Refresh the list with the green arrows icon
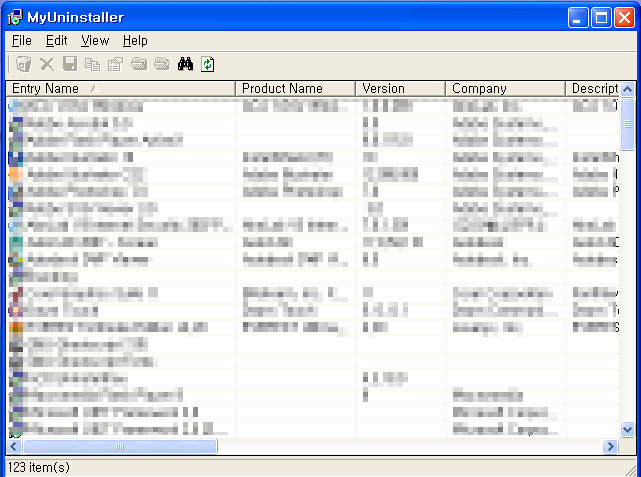 pos(208,64)
